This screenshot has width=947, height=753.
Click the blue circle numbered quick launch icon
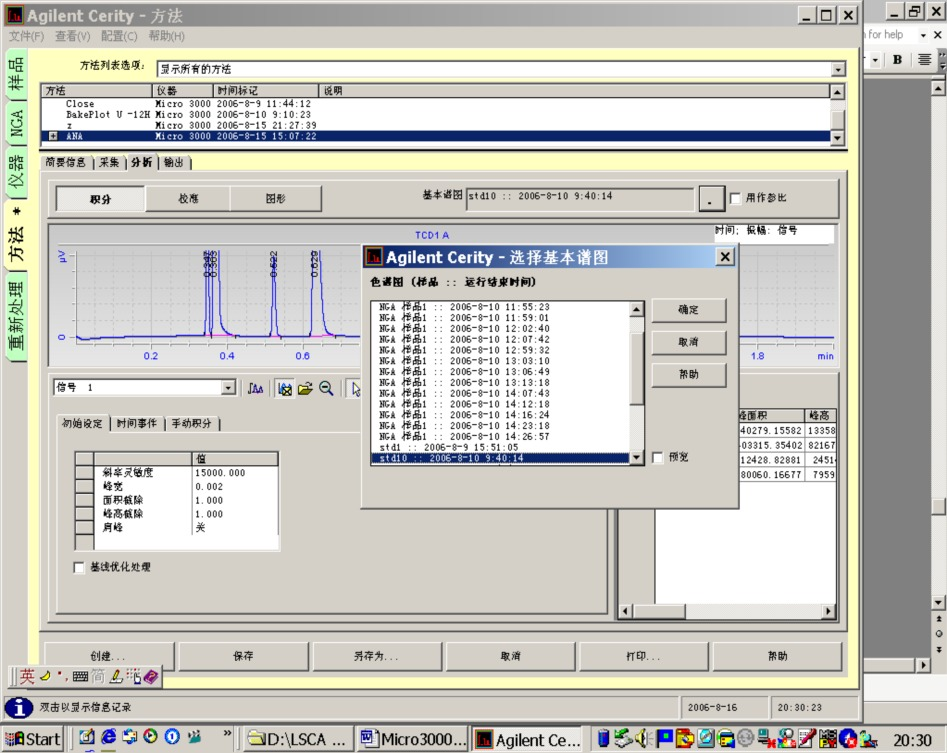point(172,737)
